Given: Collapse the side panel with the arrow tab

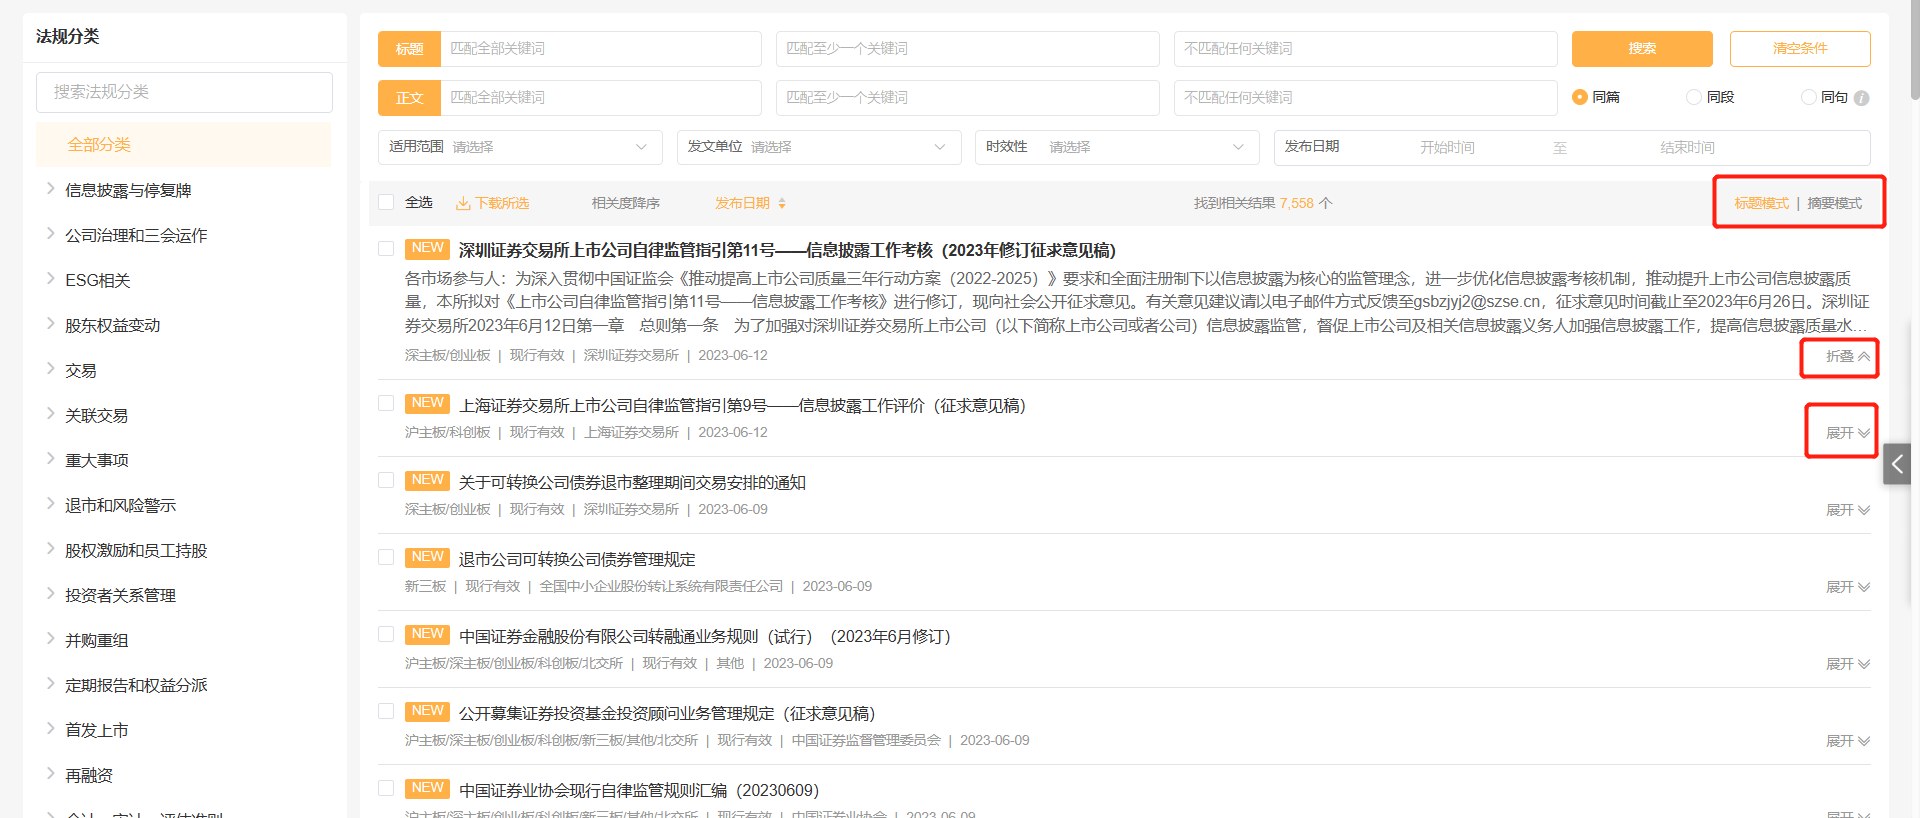Looking at the screenshot, I should coord(1897,464).
